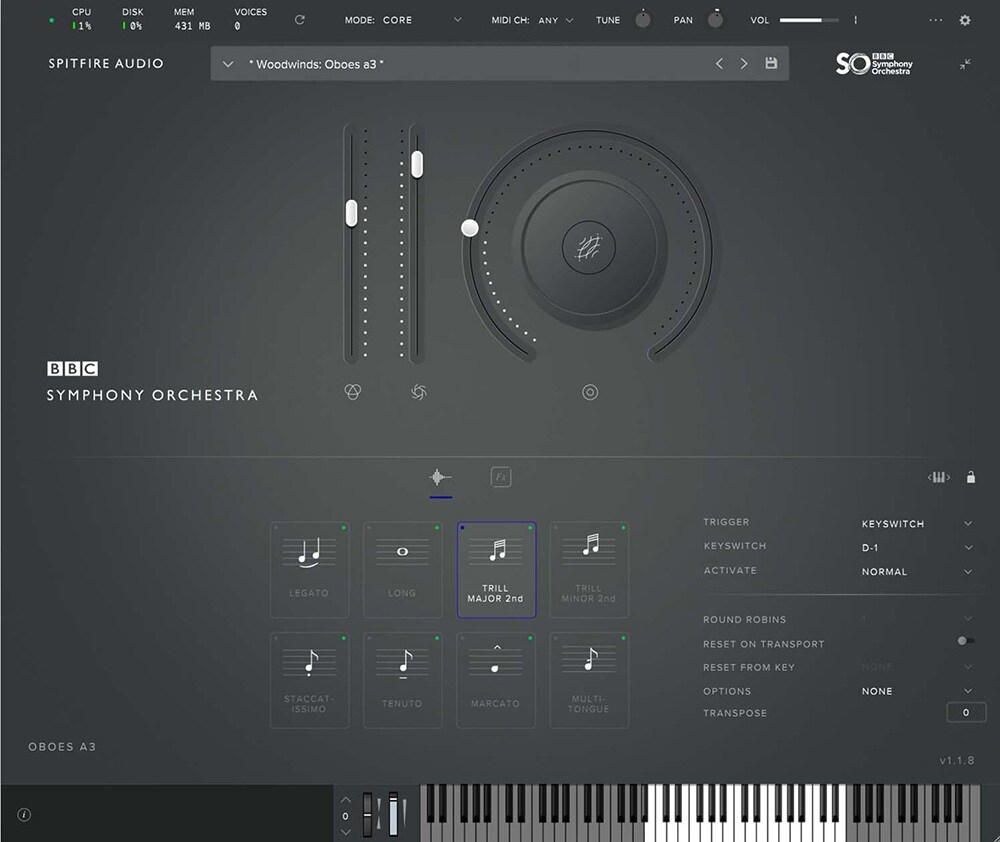
Task: Click the center emblem of the big knob
Action: click(x=589, y=247)
